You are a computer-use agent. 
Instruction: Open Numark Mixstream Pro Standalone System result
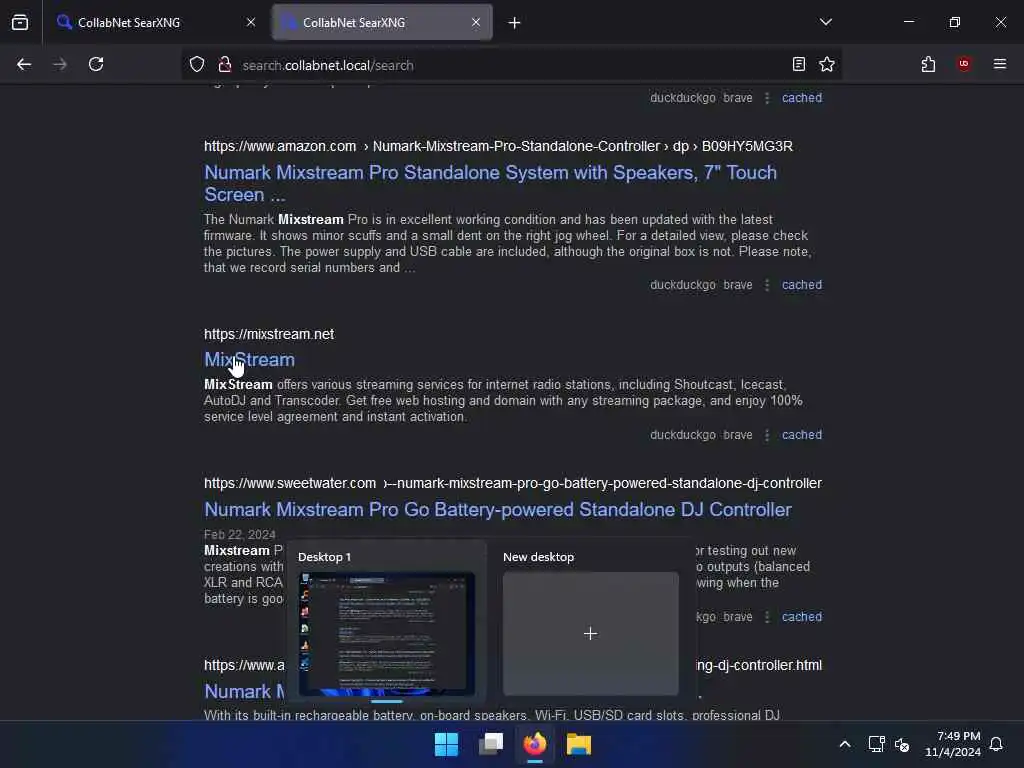490,184
